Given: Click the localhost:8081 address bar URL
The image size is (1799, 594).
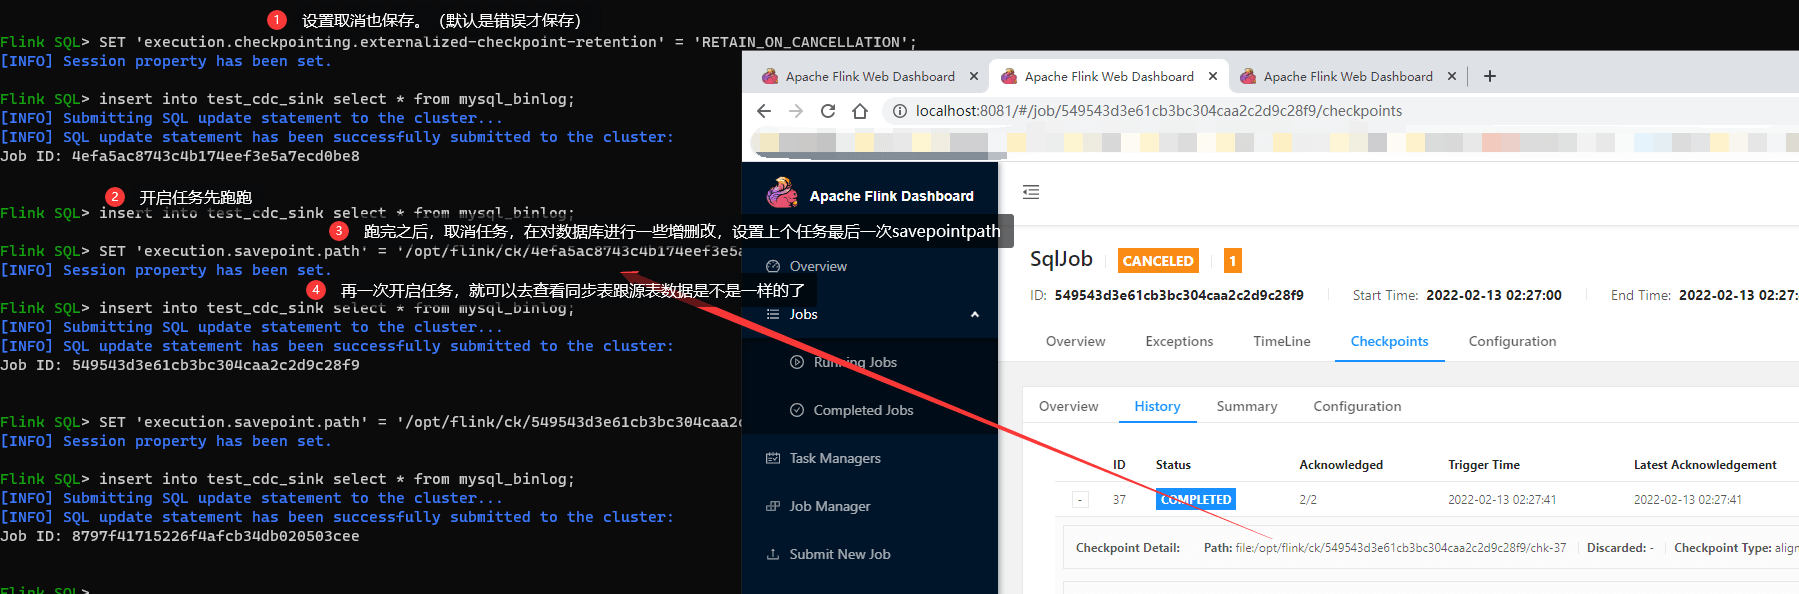Looking at the screenshot, I should coord(1159,111).
